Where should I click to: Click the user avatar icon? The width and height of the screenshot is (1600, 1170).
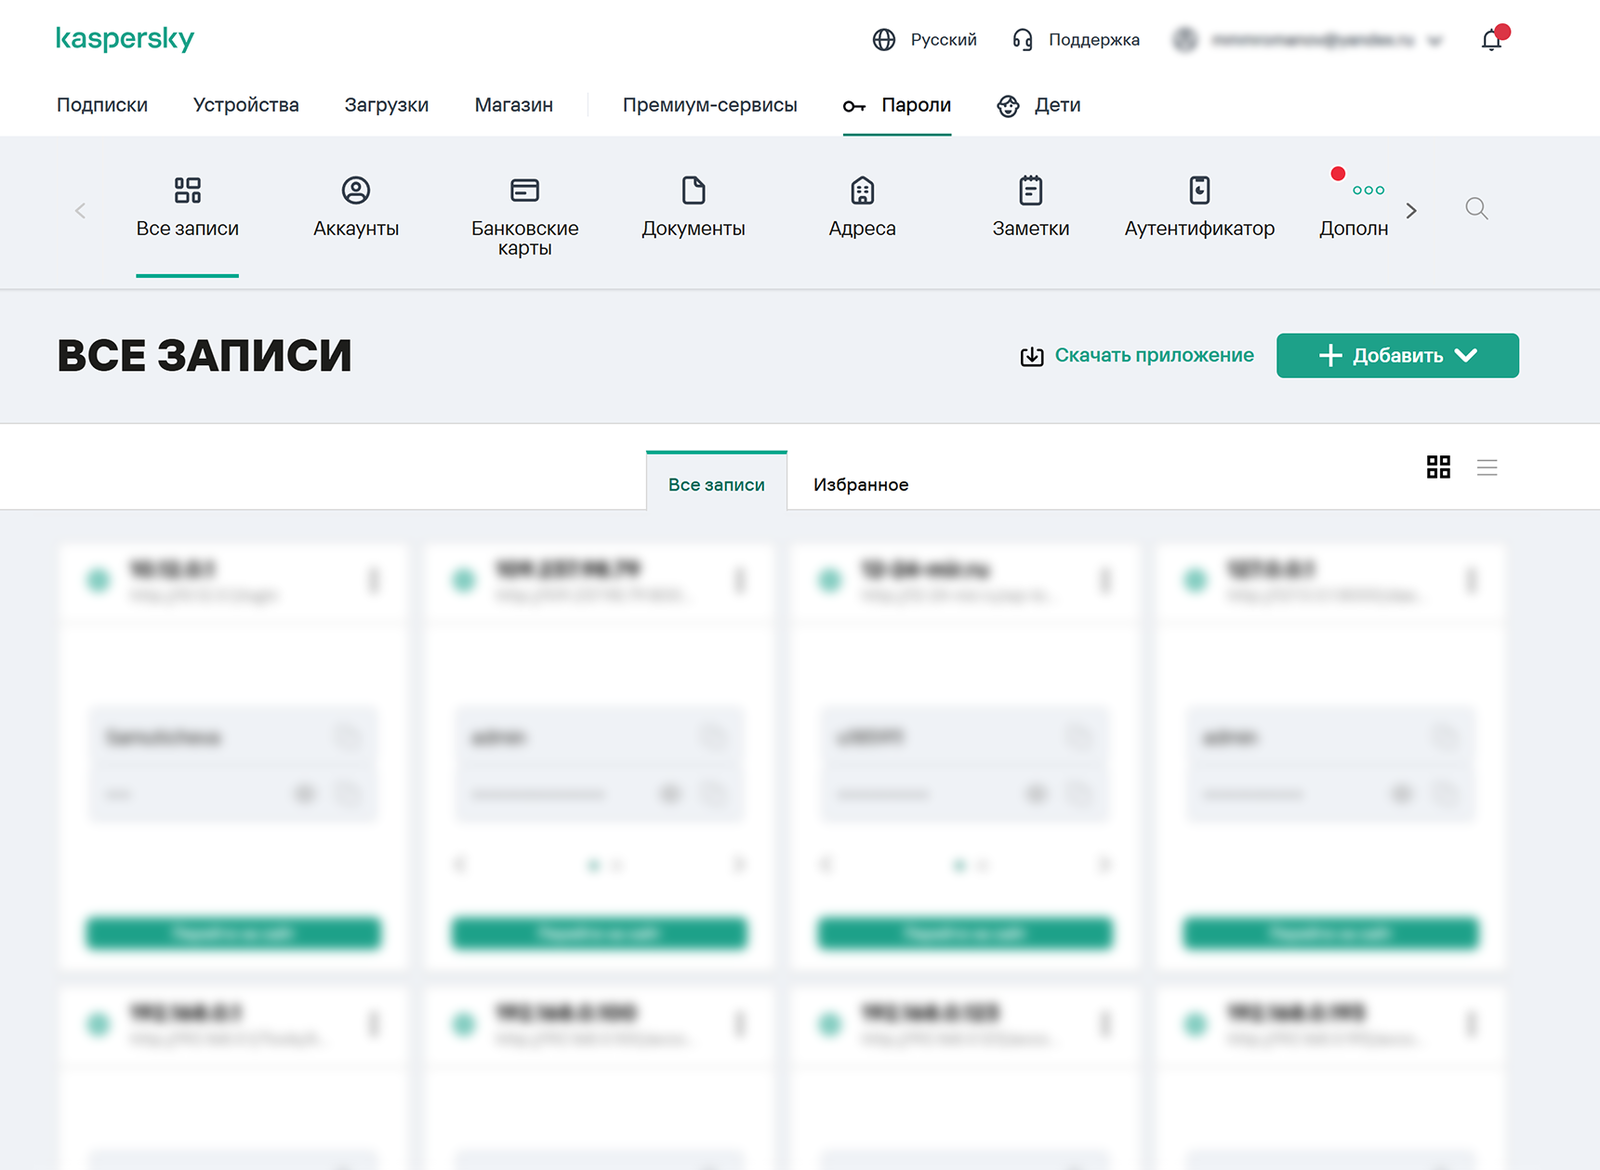pos(1185,40)
